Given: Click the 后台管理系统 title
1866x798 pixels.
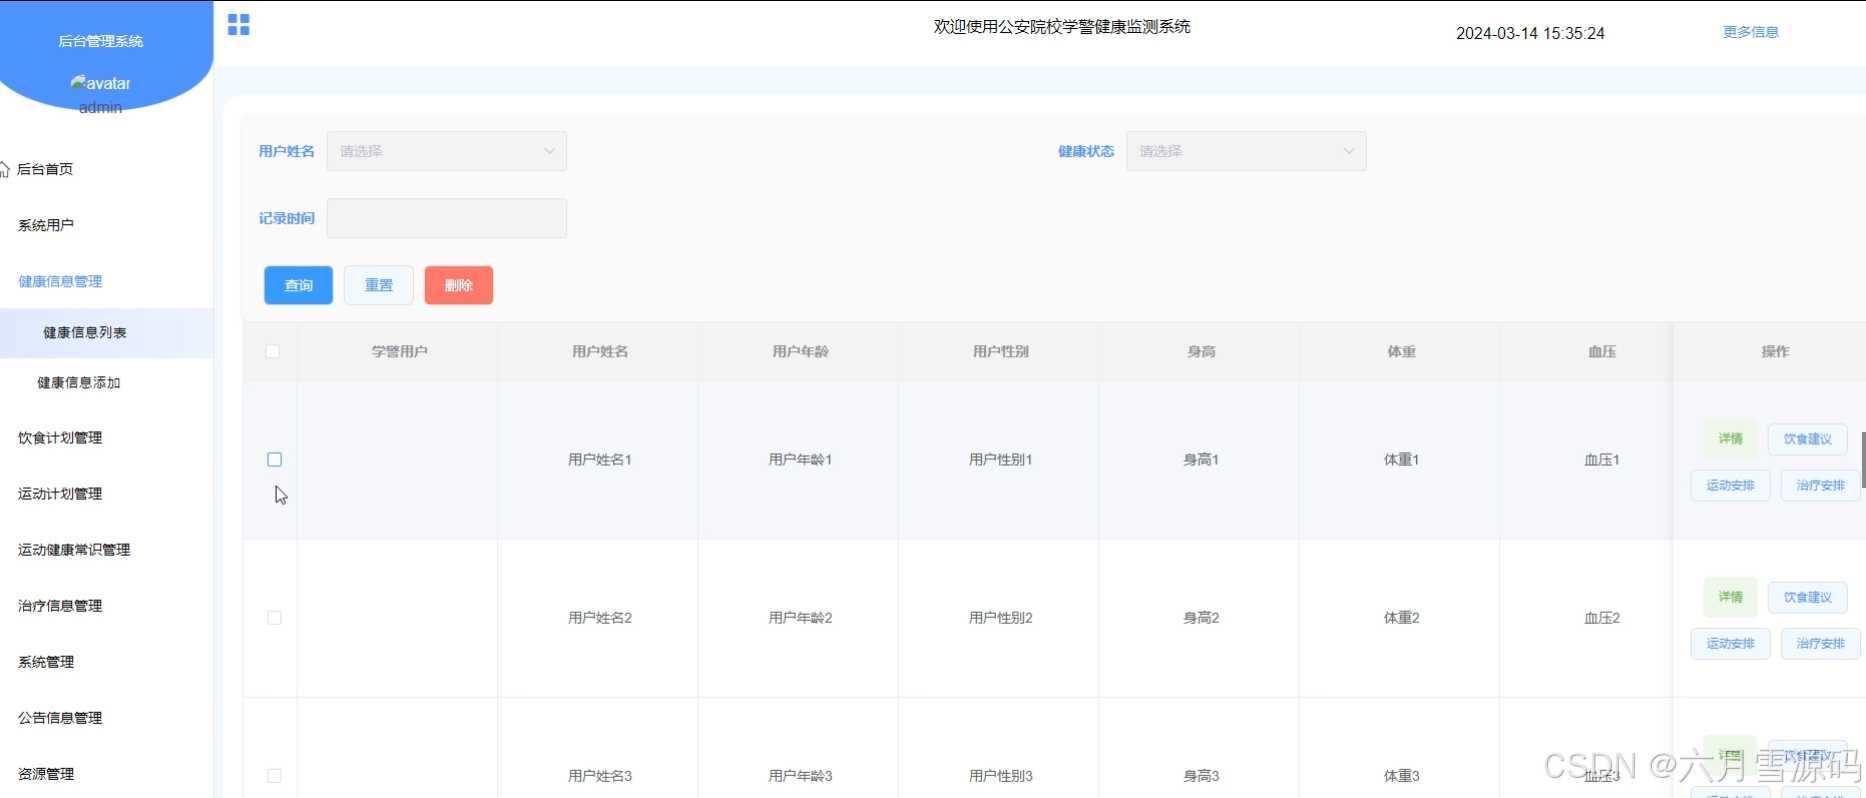Looking at the screenshot, I should point(101,41).
